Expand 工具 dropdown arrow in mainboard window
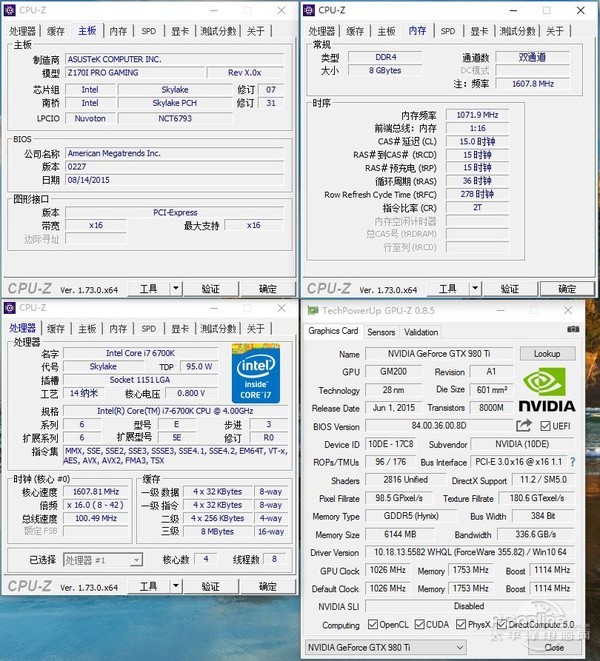 [176, 289]
